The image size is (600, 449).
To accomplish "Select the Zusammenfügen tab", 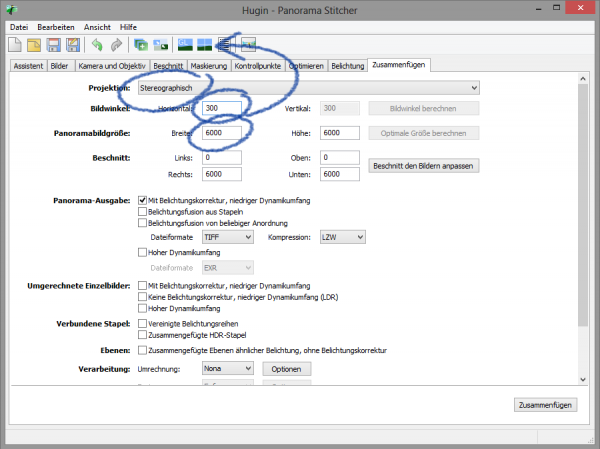I will pyautogui.click(x=399, y=65).
